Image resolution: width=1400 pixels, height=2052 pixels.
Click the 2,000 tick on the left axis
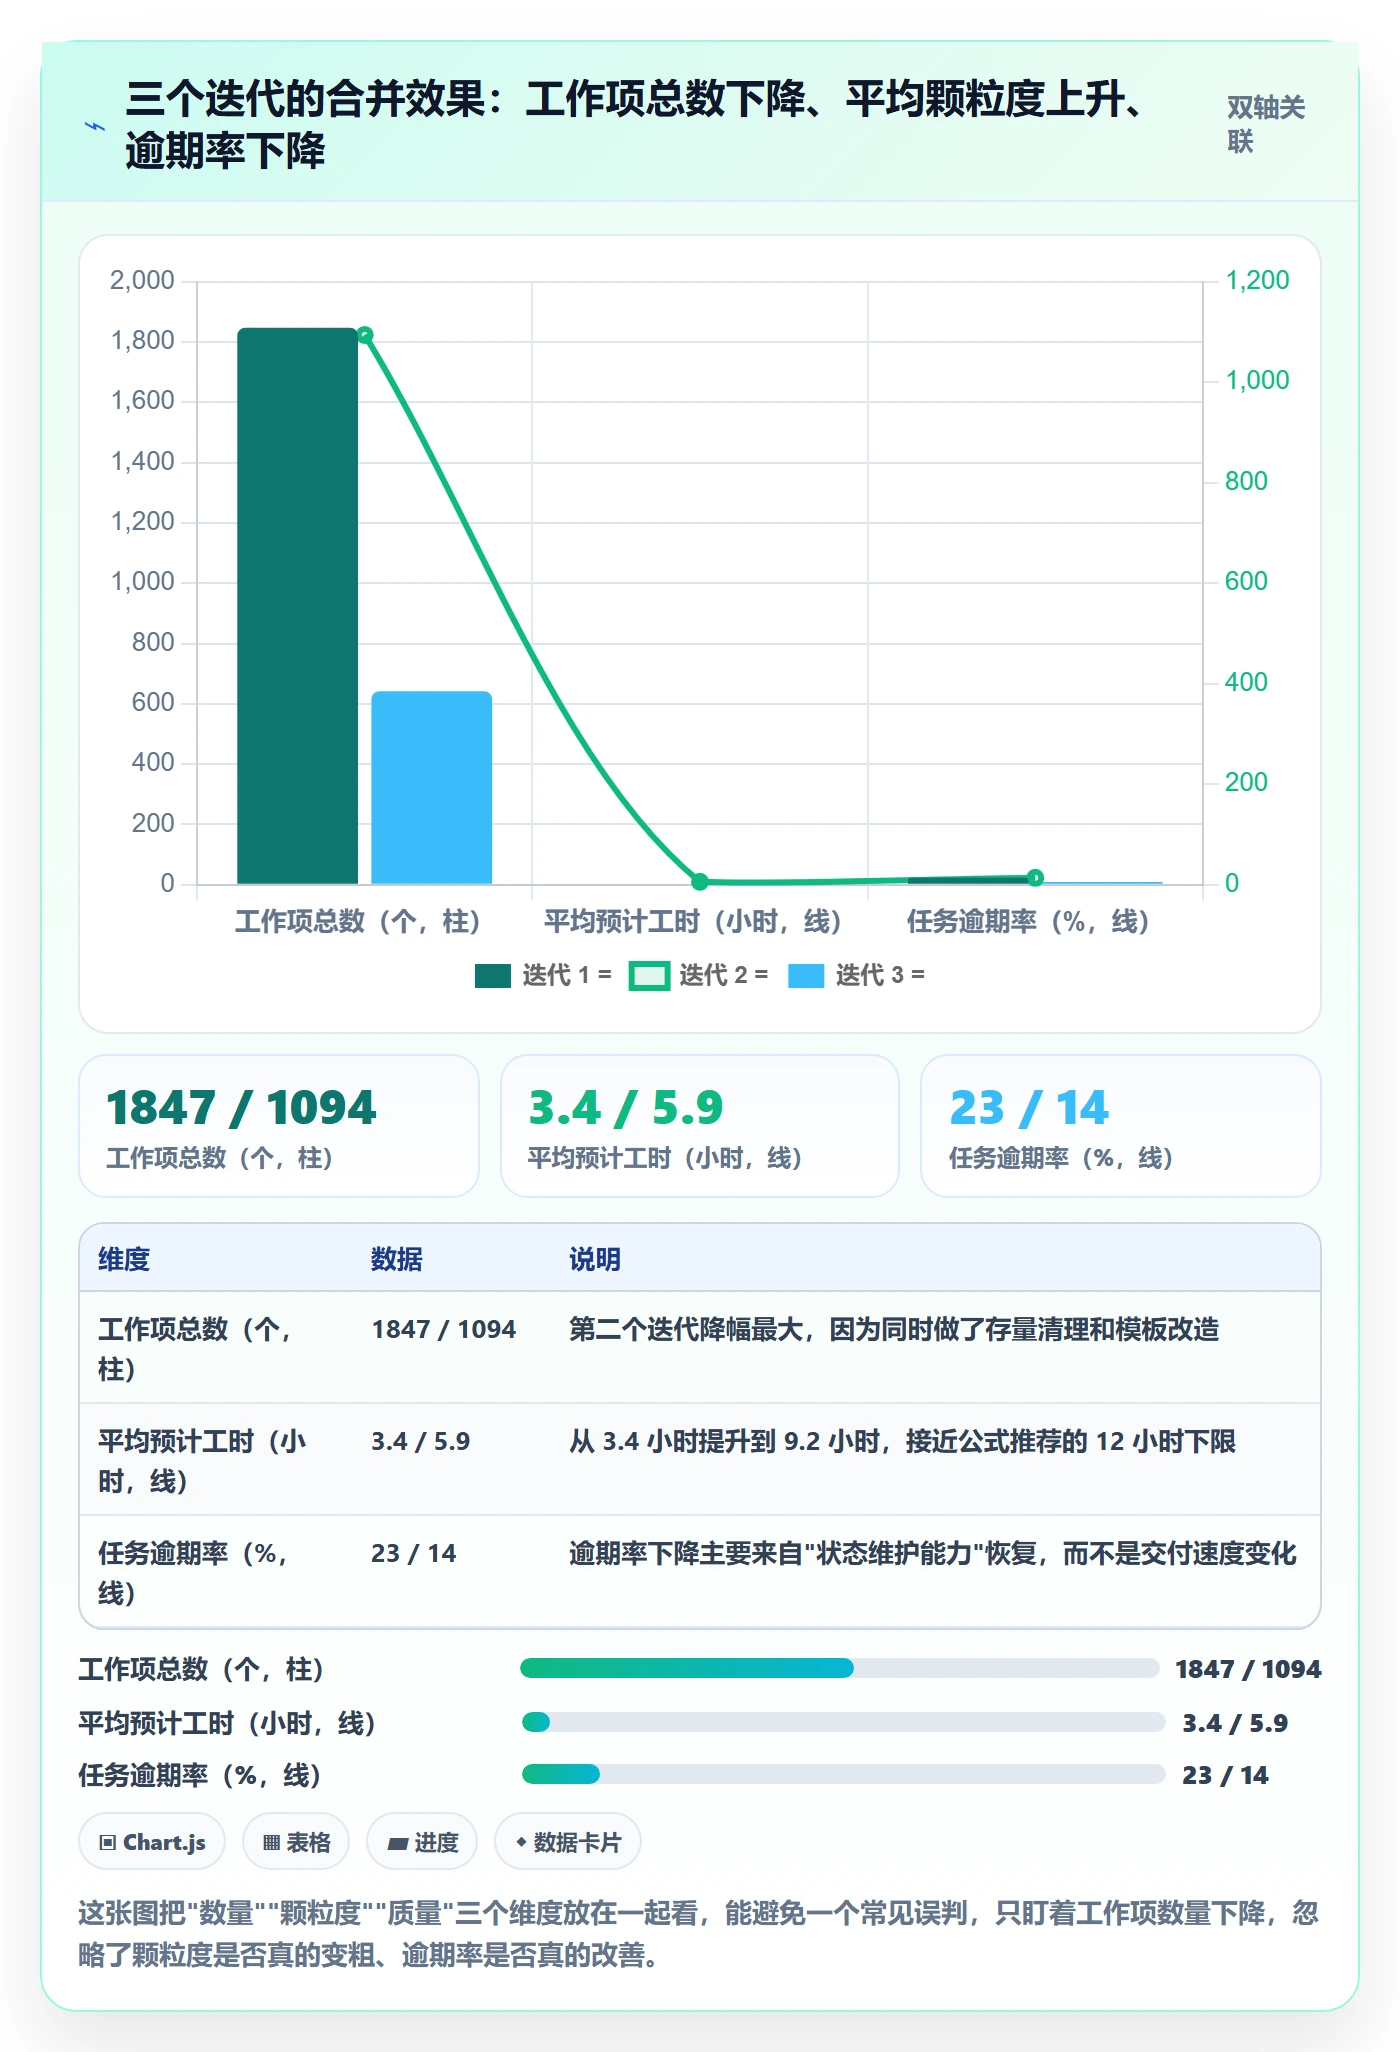[142, 280]
